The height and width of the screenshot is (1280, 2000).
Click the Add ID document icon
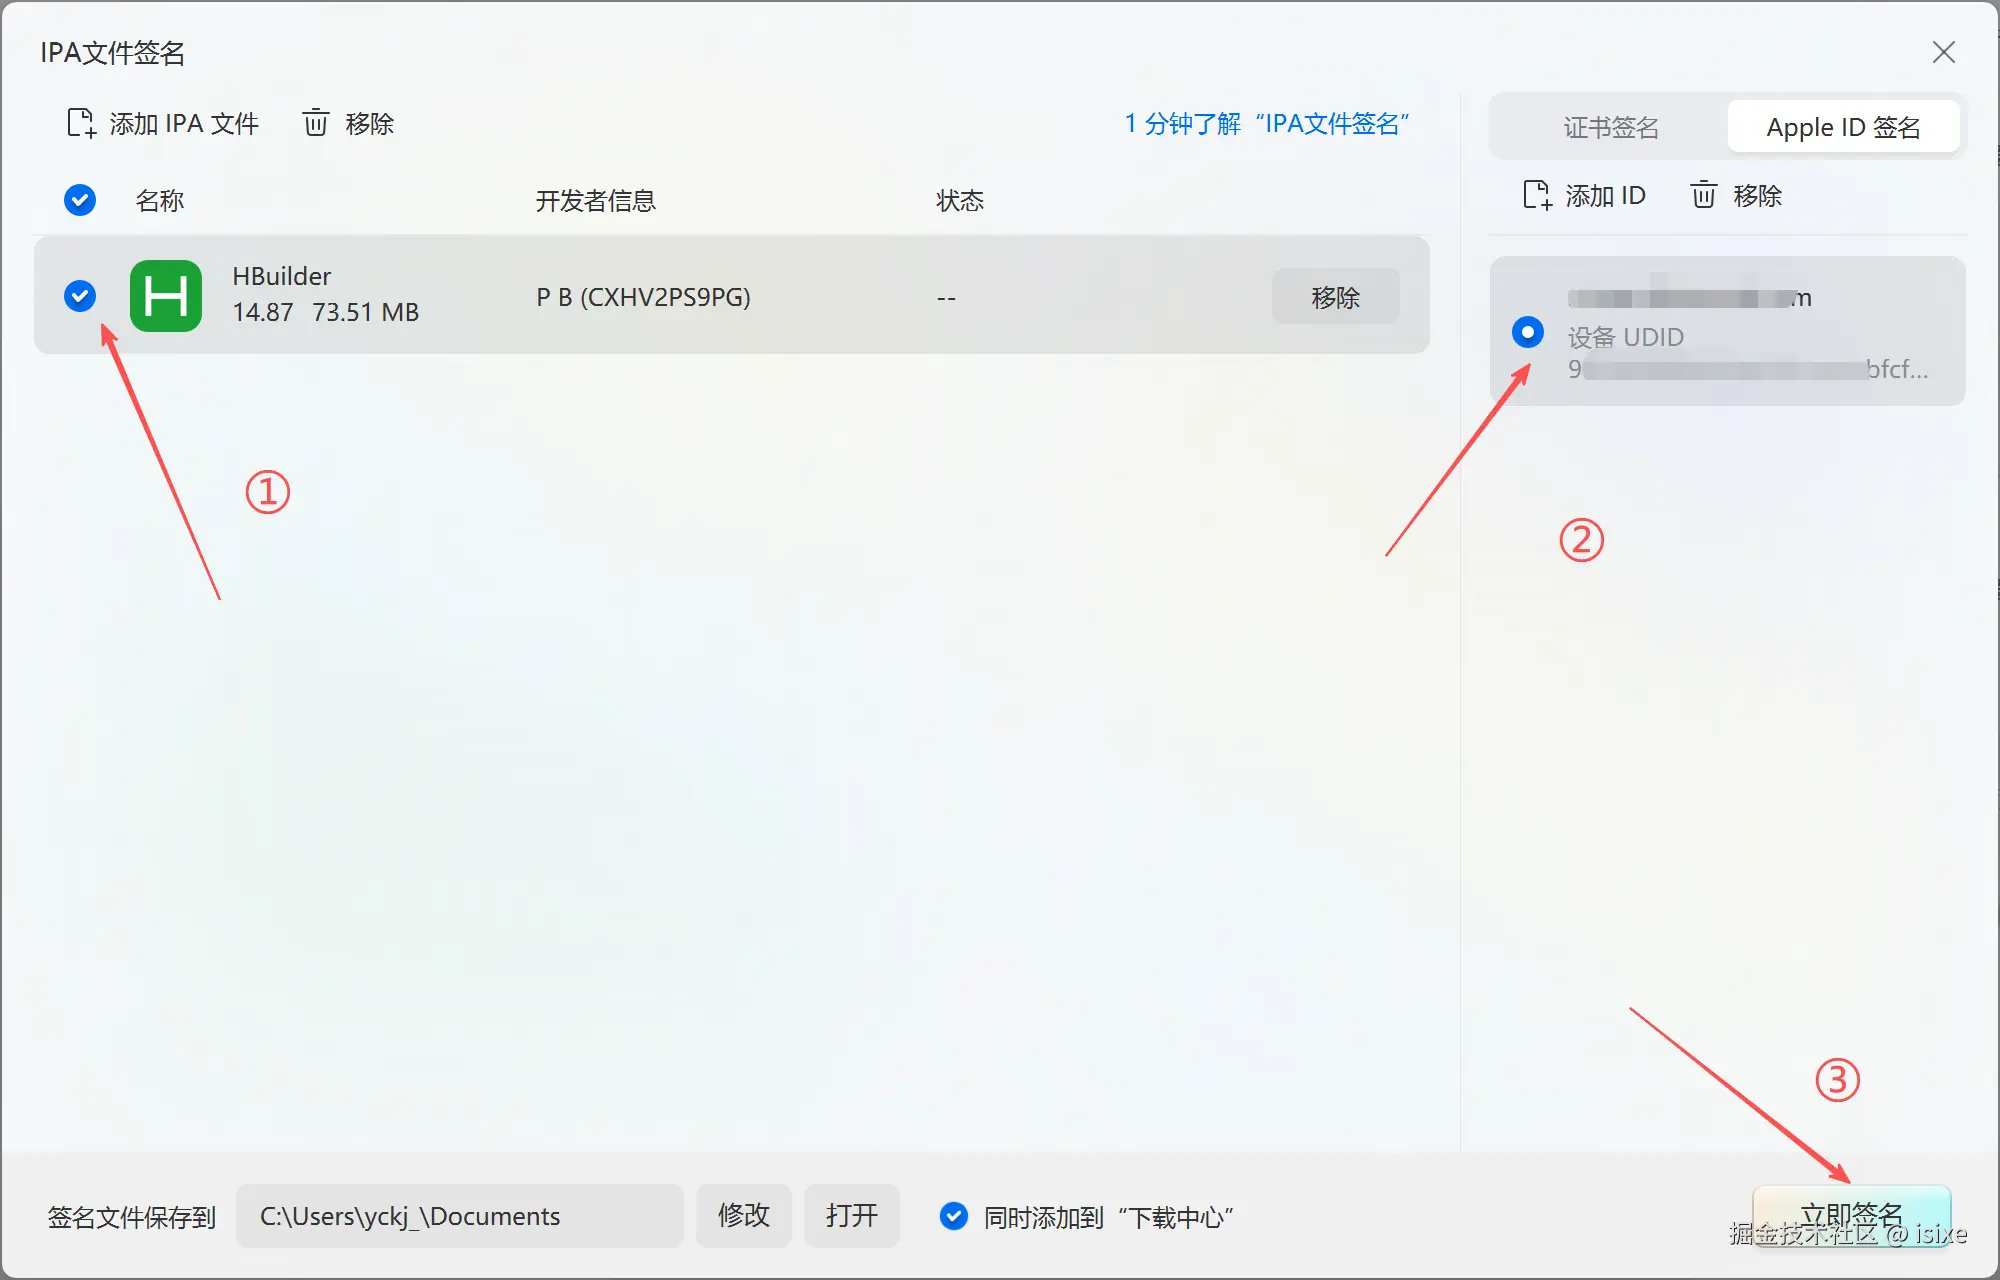[1537, 196]
